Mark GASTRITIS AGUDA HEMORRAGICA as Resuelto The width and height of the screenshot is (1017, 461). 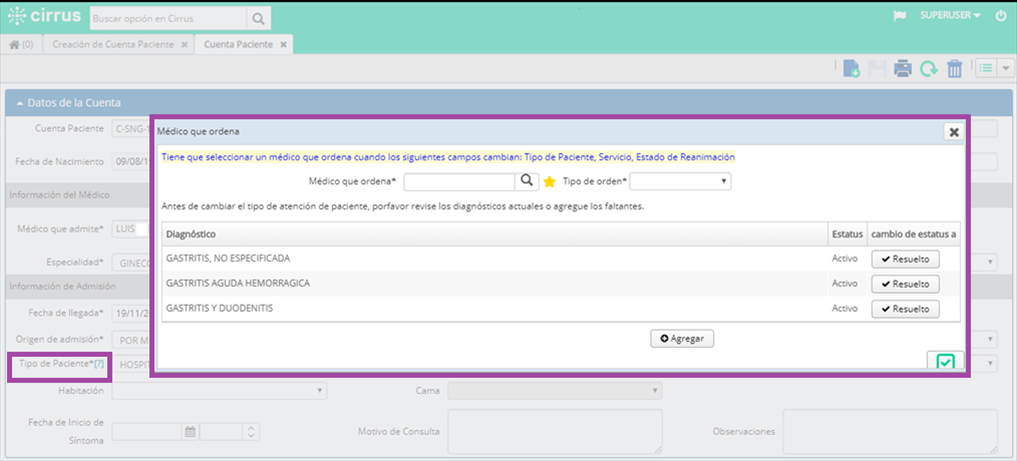(x=905, y=284)
